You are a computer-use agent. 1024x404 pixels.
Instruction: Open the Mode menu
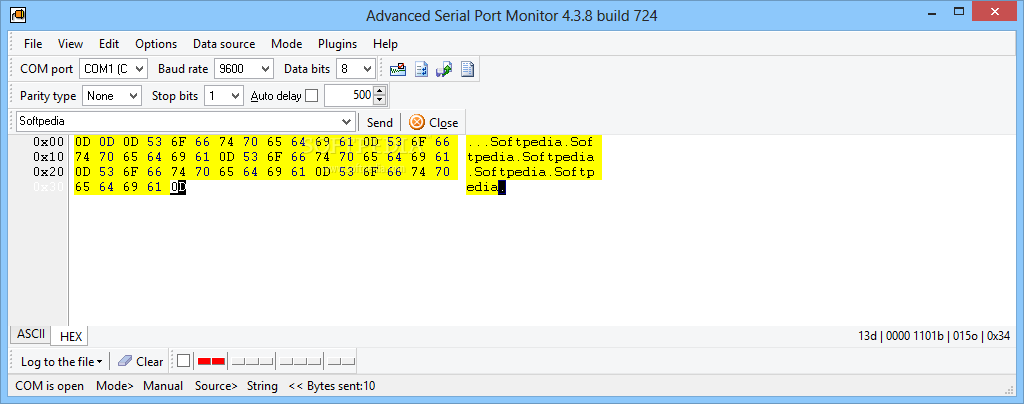287,44
